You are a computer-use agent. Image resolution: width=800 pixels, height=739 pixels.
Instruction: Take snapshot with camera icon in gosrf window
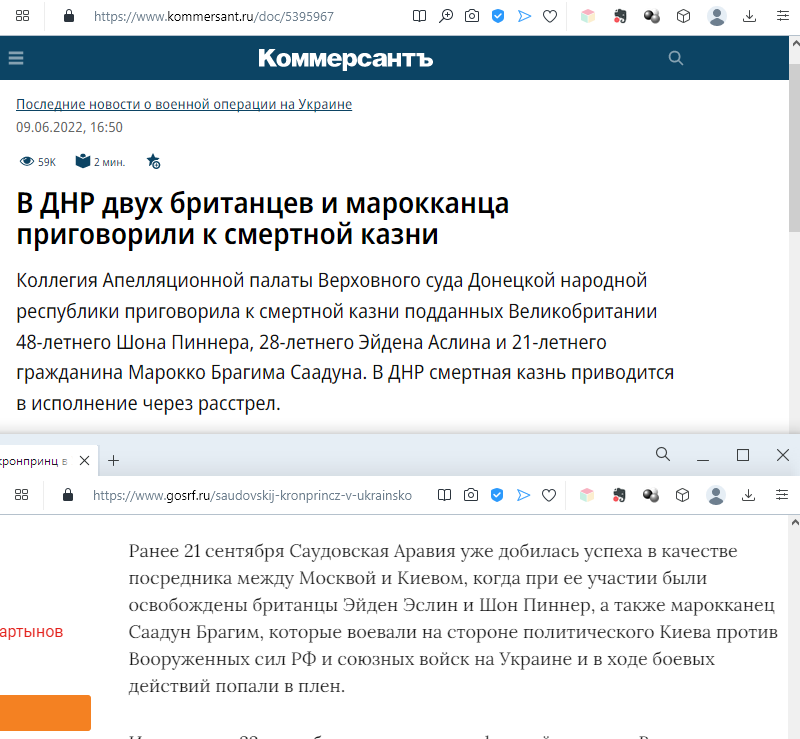[x=471, y=495]
